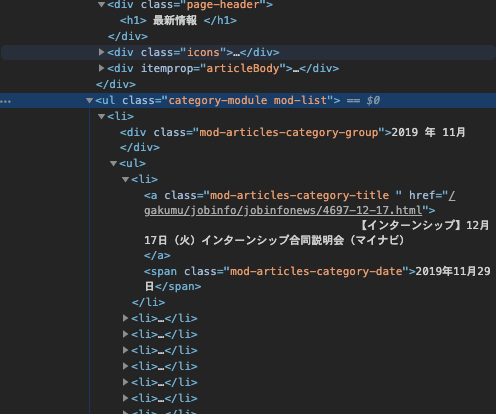Click the "category-module mod-list" class value
The image size is (496, 414).
[247, 100]
